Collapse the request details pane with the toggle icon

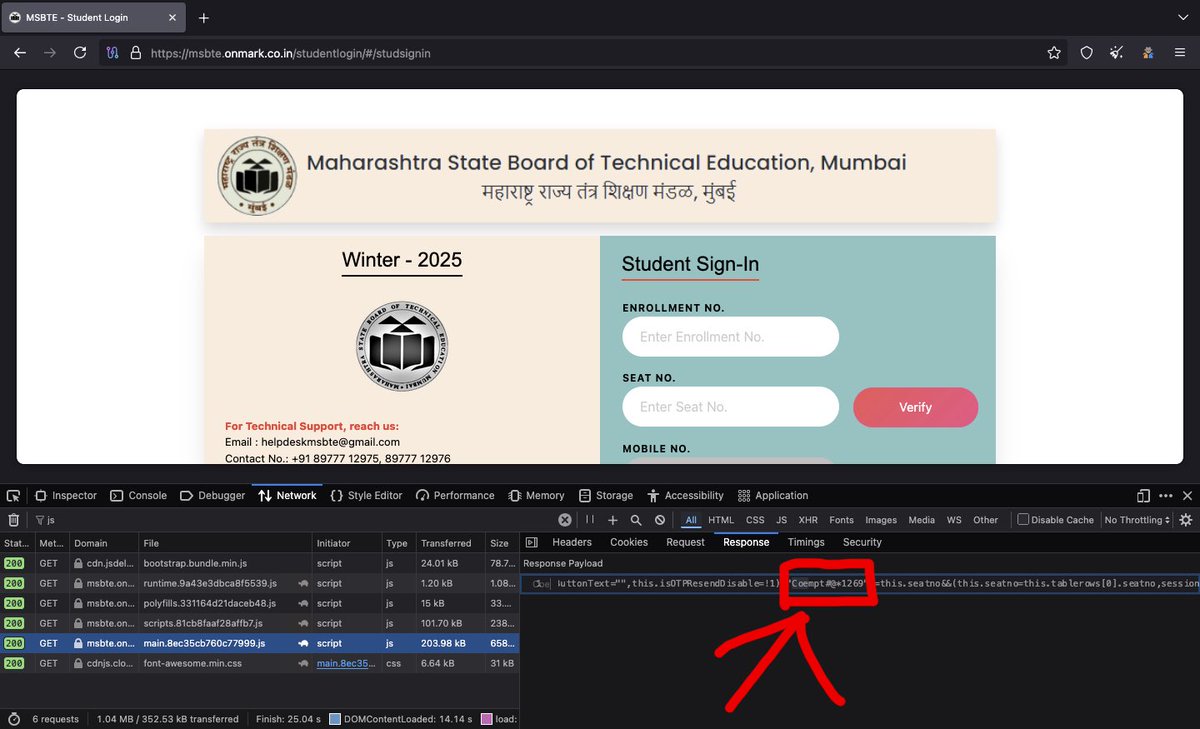click(x=531, y=542)
